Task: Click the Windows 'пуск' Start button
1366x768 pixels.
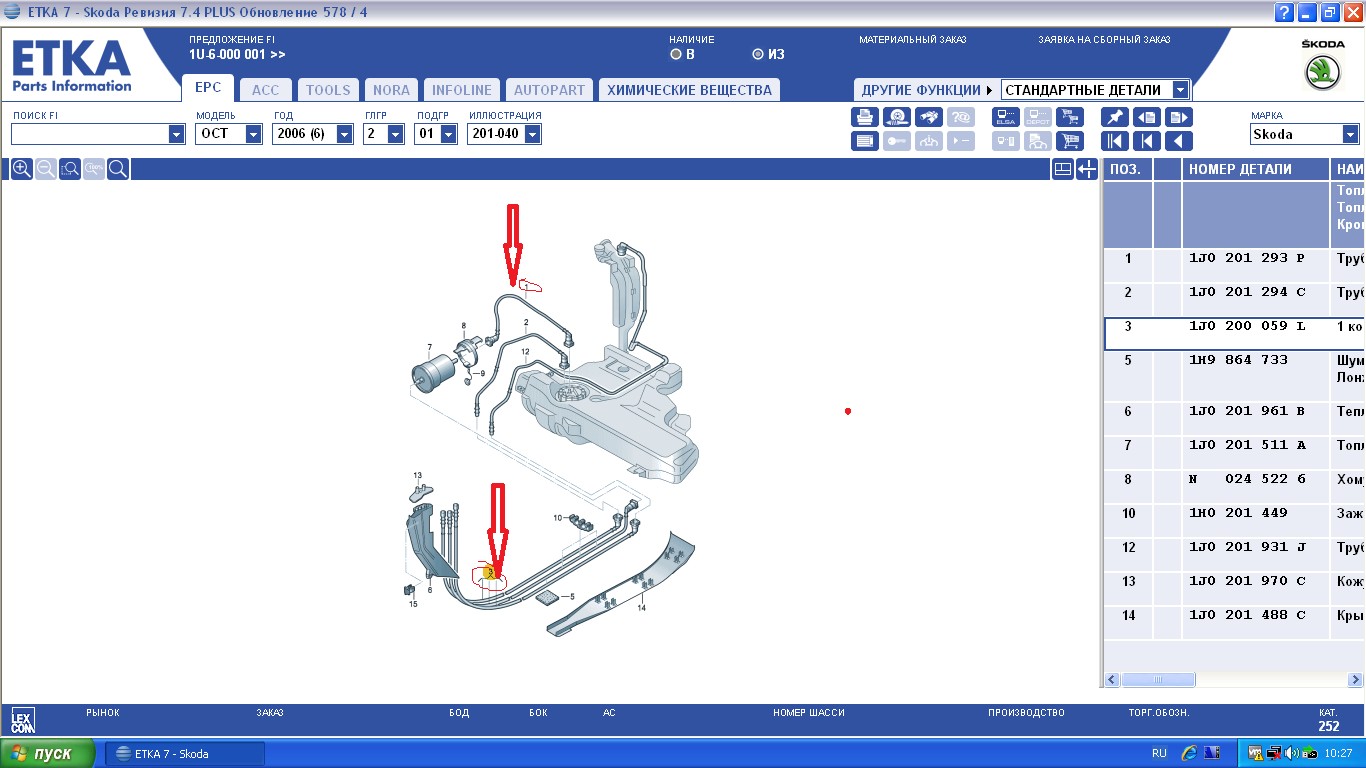Action: tap(48, 753)
